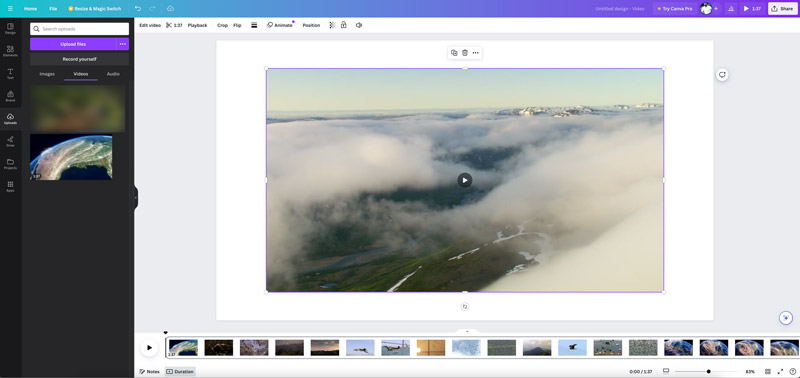Play the timeline with round play button
Image resolution: width=800 pixels, height=378 pixels.
pyautogui.click(x=149, y=347)
